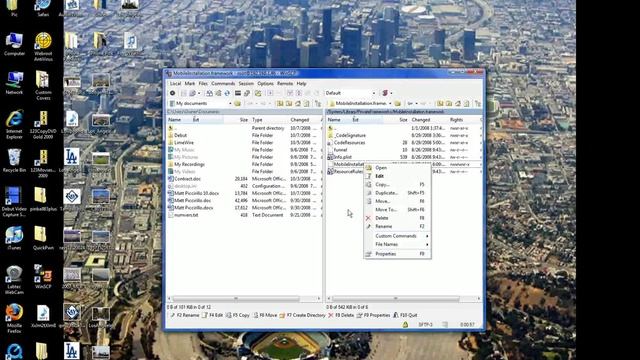Click the refresh icon in local panel toolbar
Screen dimensions: 640x360
click(307, 104)
